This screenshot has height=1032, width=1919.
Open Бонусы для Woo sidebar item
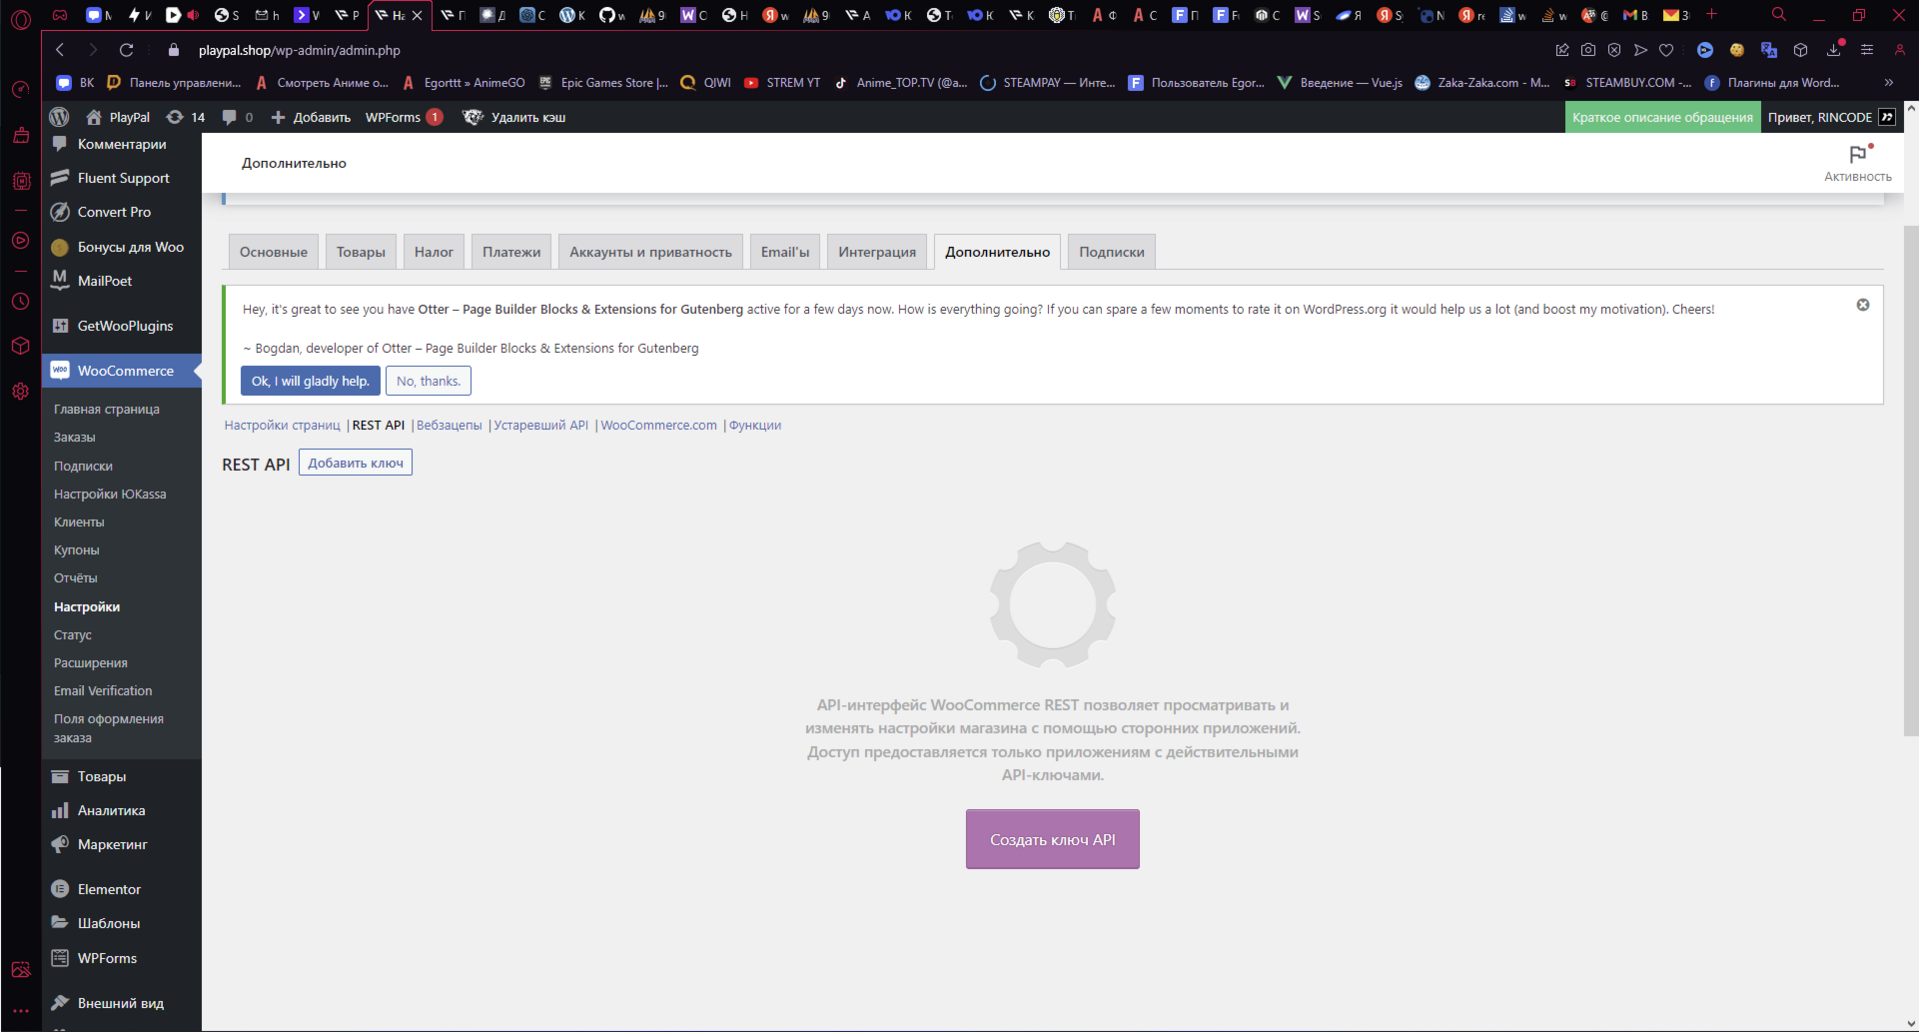tap(122, 247)
